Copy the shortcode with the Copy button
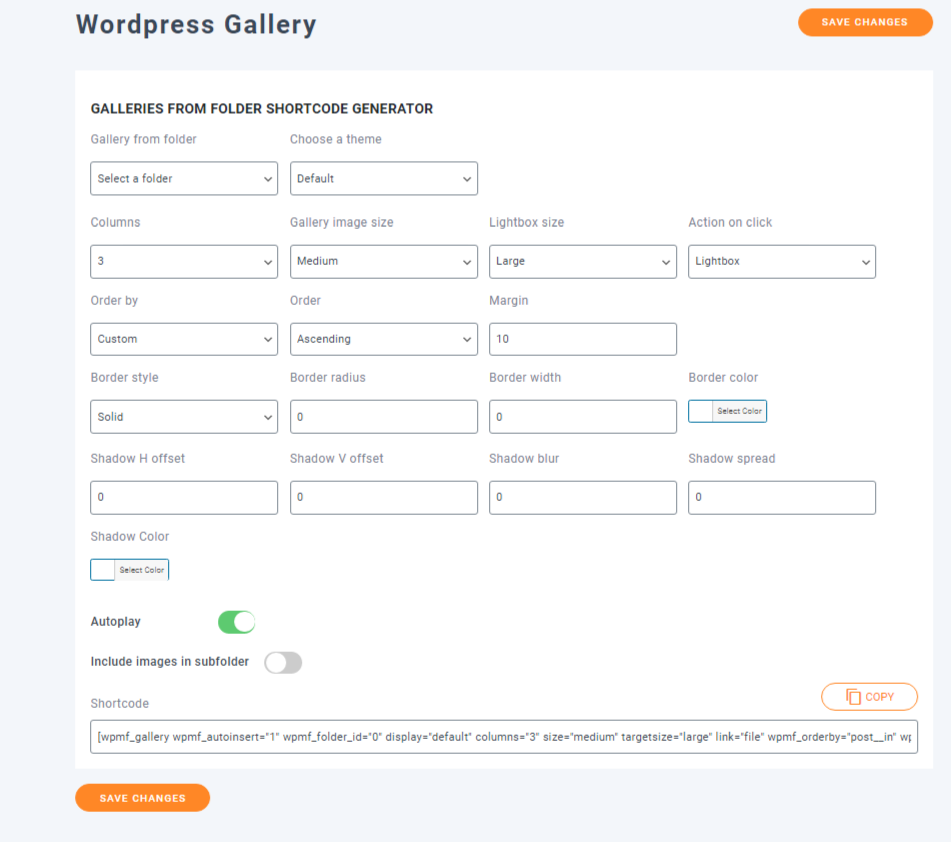 pos(869,696)
